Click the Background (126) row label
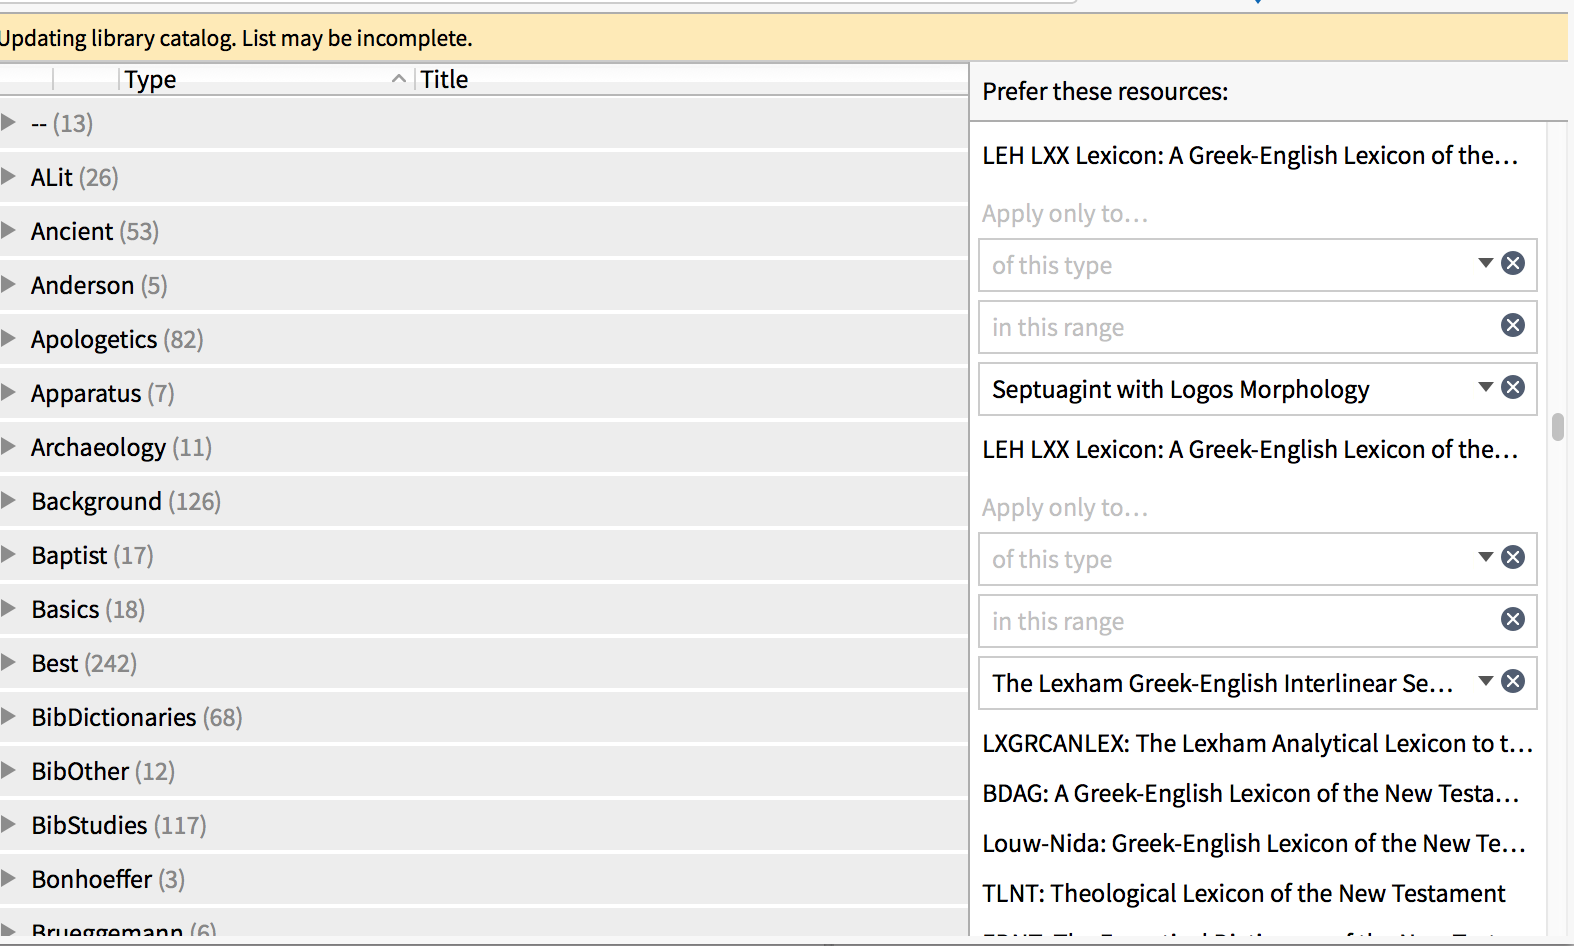 [126, 501]
